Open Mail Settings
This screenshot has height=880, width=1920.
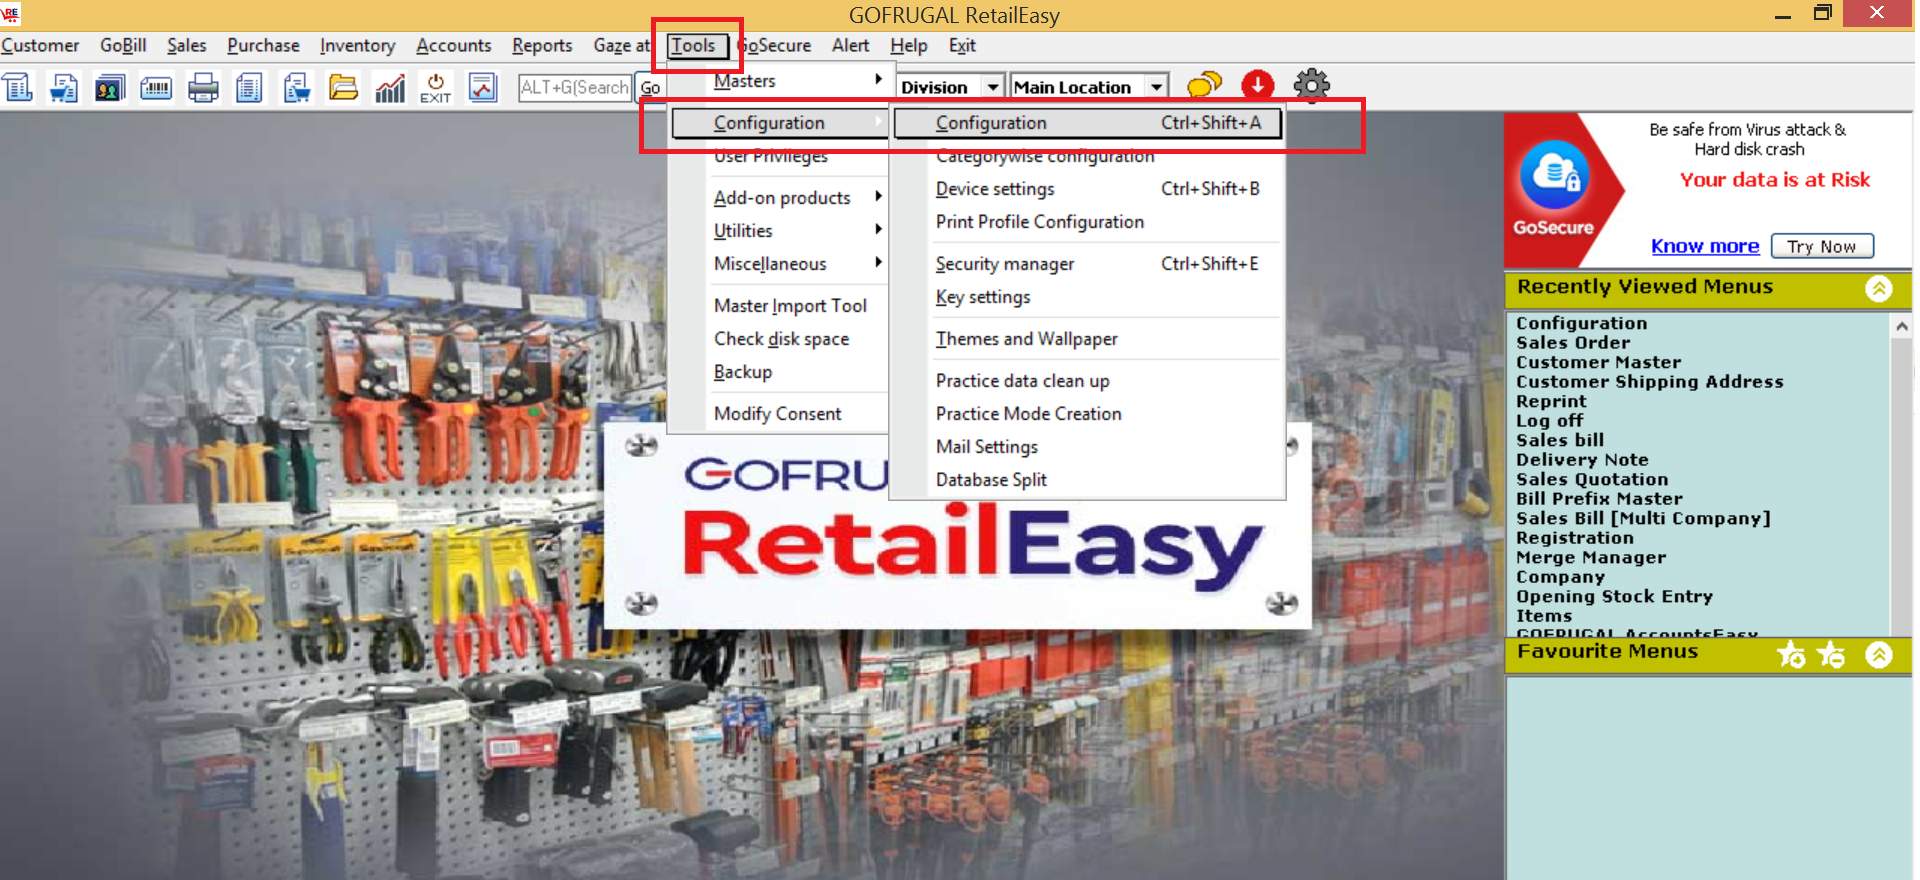(1088, 447)
